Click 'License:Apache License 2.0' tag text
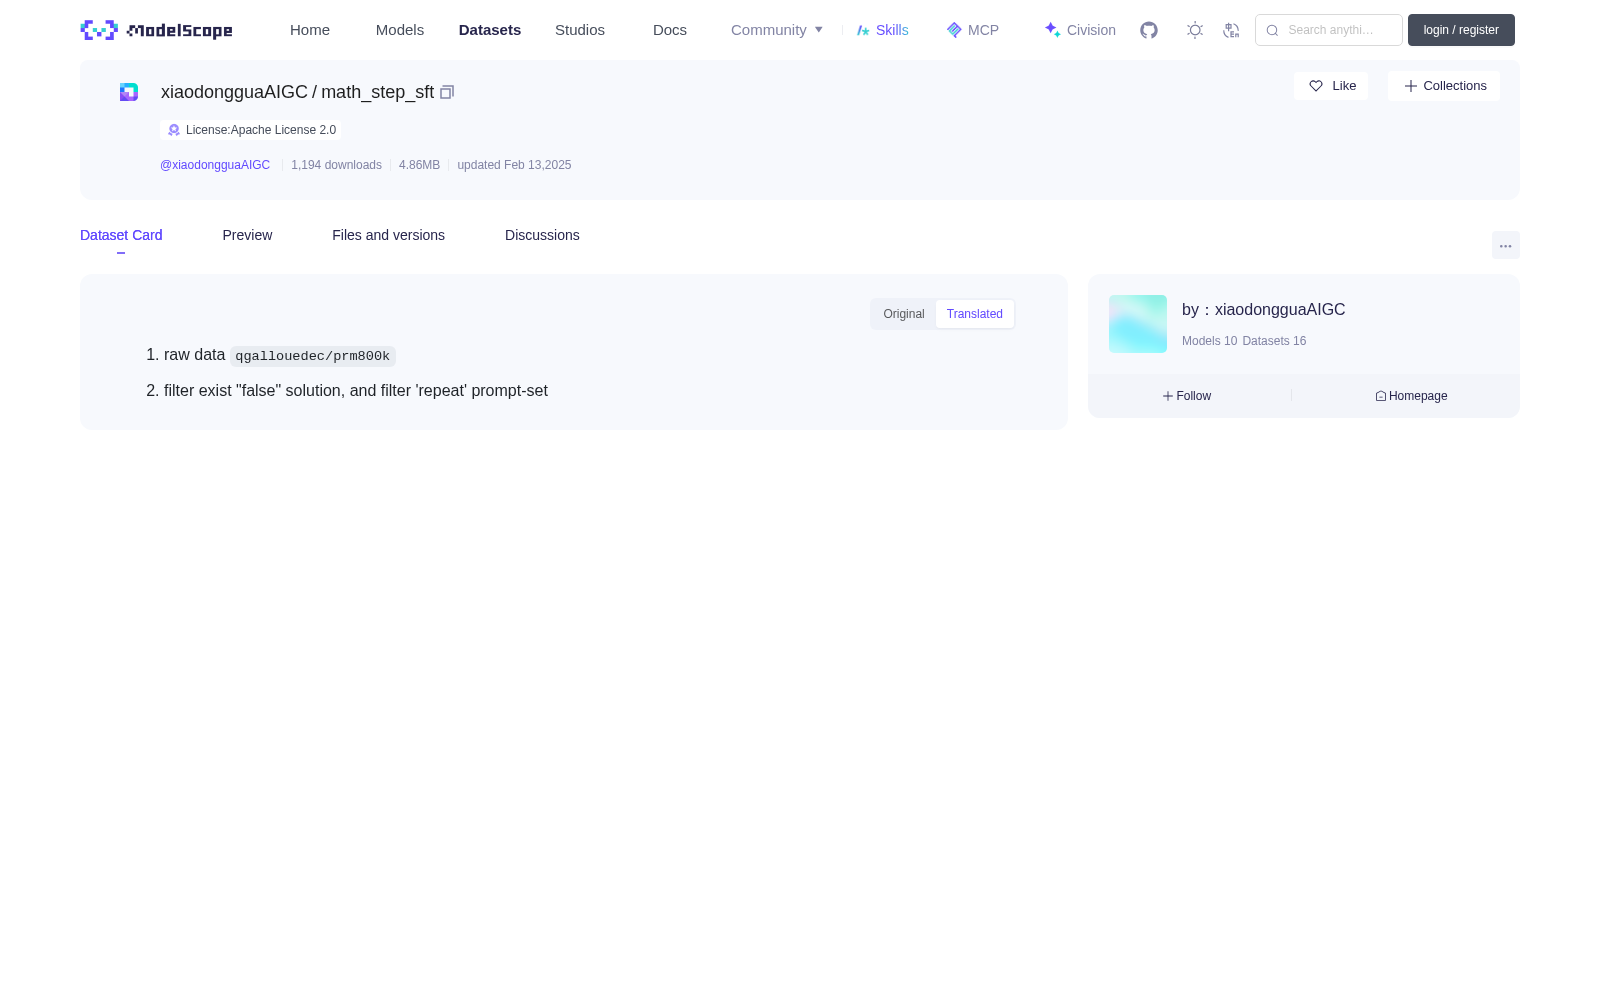1600x1000 pixels. coord(261,130)
